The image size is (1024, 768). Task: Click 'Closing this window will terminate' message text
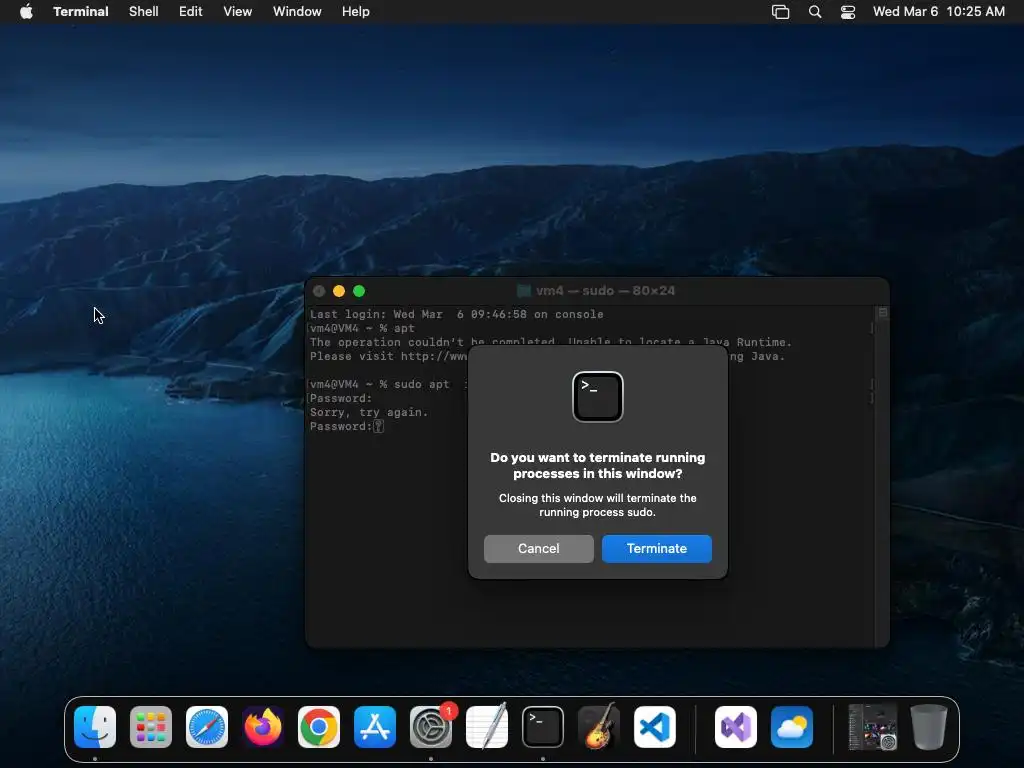click(x=598, y=505)
